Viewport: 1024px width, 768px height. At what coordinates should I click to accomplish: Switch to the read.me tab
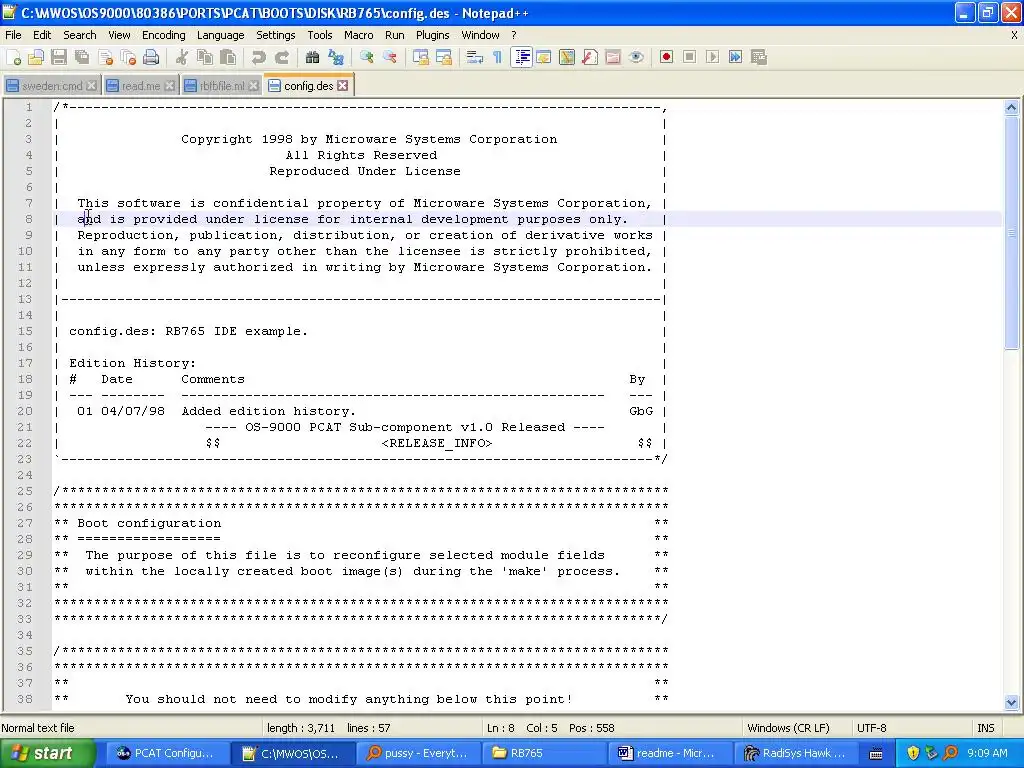[x=140, y=86]
